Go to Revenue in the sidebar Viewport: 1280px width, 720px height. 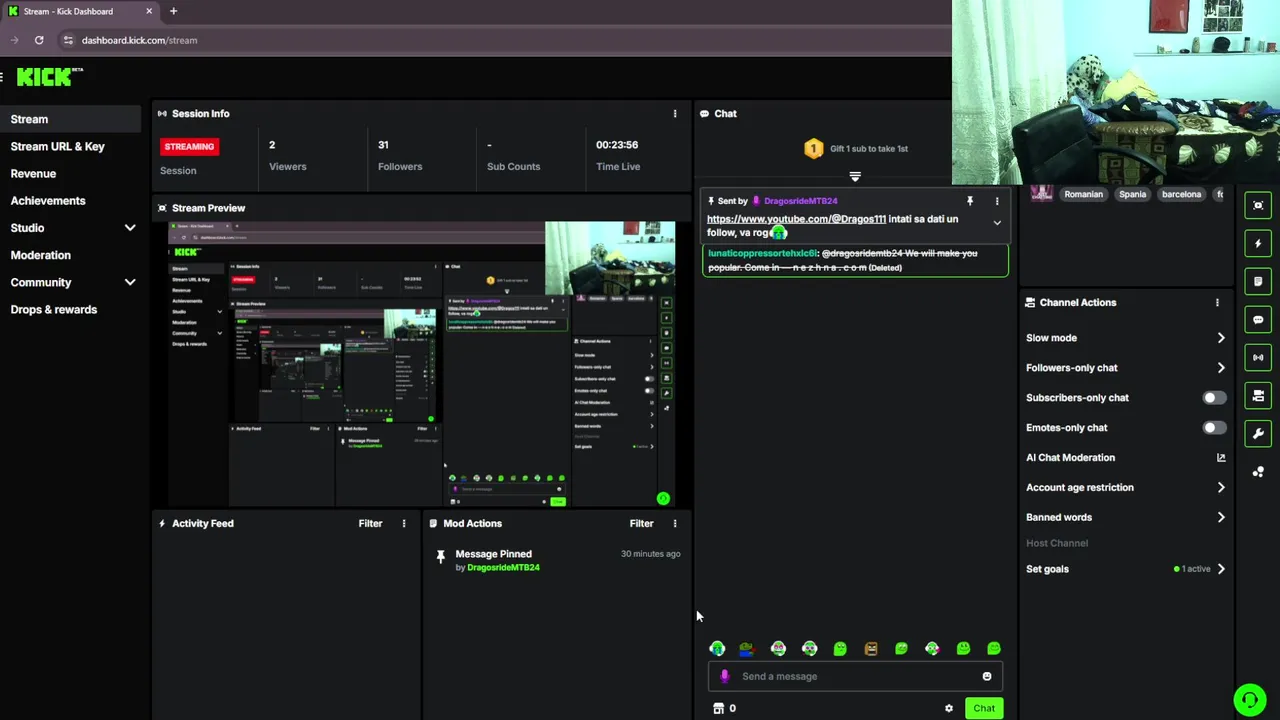pyautogui.click(x=33, y=173)
